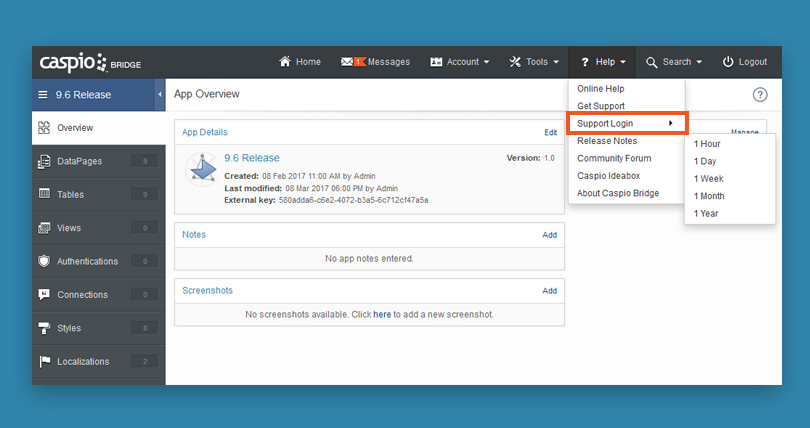Choose 1 Week support login duration
This screenshot has width=810, height=428.
(x=709, y=179)
